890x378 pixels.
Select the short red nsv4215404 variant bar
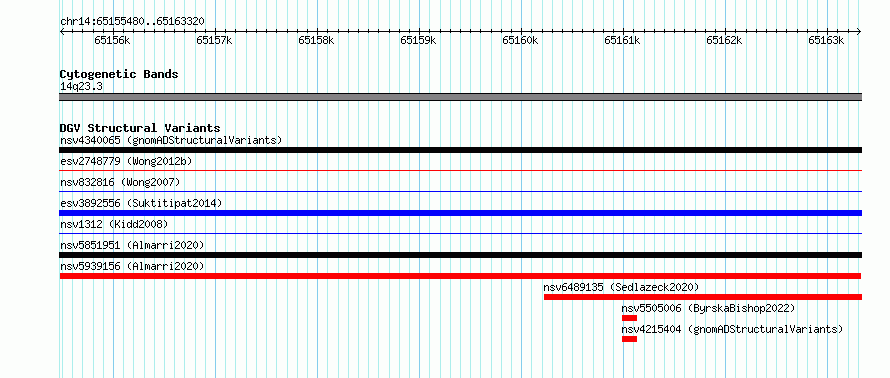tap(629, 339)
